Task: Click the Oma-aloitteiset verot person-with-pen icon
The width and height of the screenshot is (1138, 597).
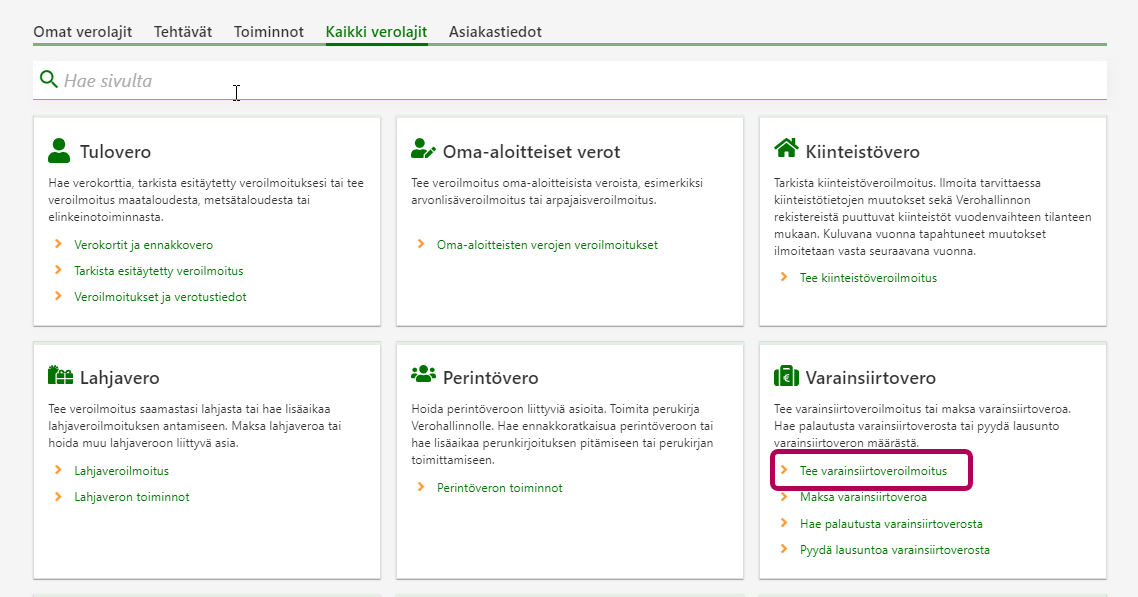Action: (423, 150)
